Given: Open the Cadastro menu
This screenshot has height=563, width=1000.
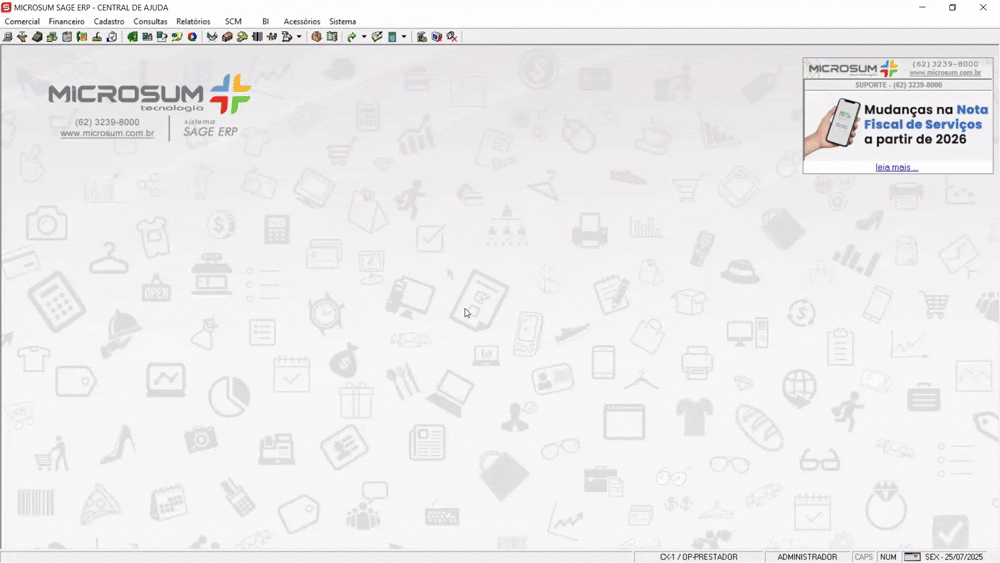Looking at the screenshot, I should pyautogui.click(x=109, y=21).
